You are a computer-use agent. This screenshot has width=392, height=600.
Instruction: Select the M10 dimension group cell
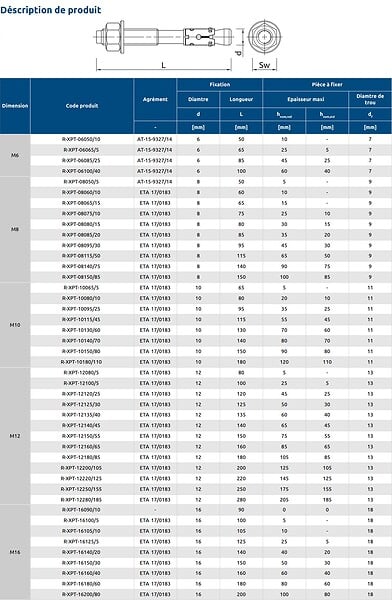pyautogui.click(x=15, y=325)
